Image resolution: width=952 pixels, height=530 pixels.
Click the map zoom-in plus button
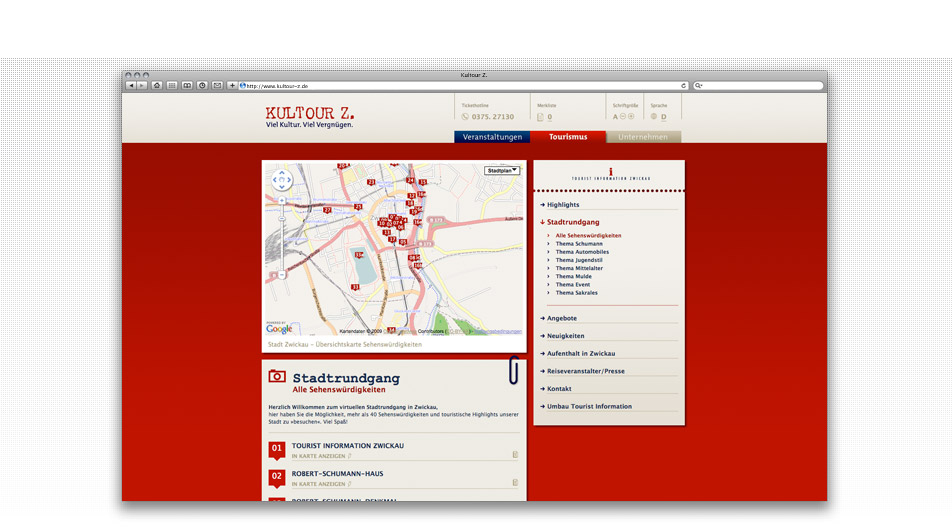pos(282,201)
